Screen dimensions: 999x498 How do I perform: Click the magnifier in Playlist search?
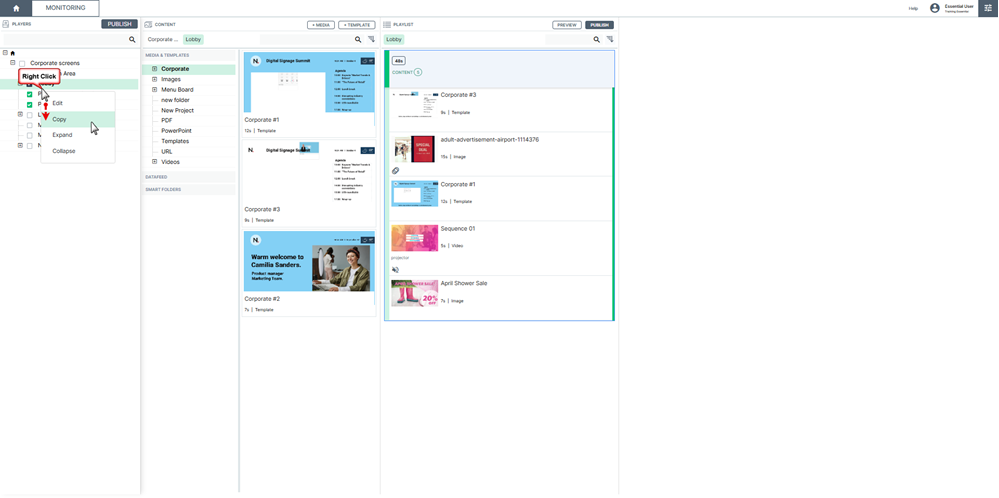[597, 39]
